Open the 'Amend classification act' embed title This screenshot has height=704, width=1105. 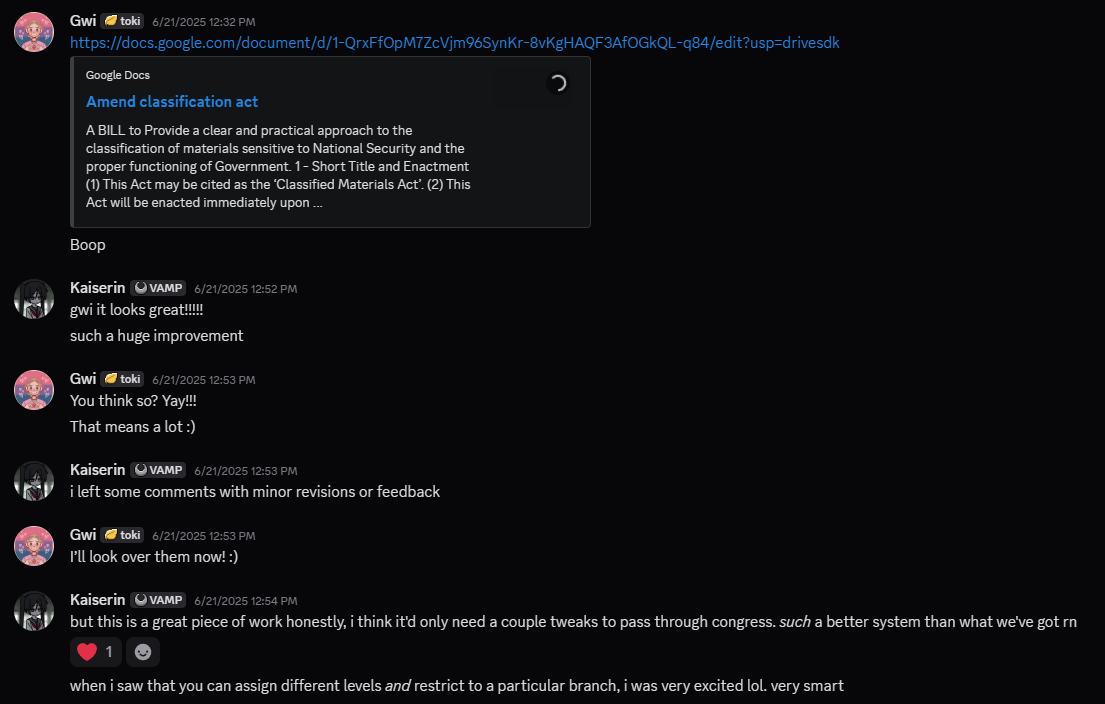pos(172,102)
